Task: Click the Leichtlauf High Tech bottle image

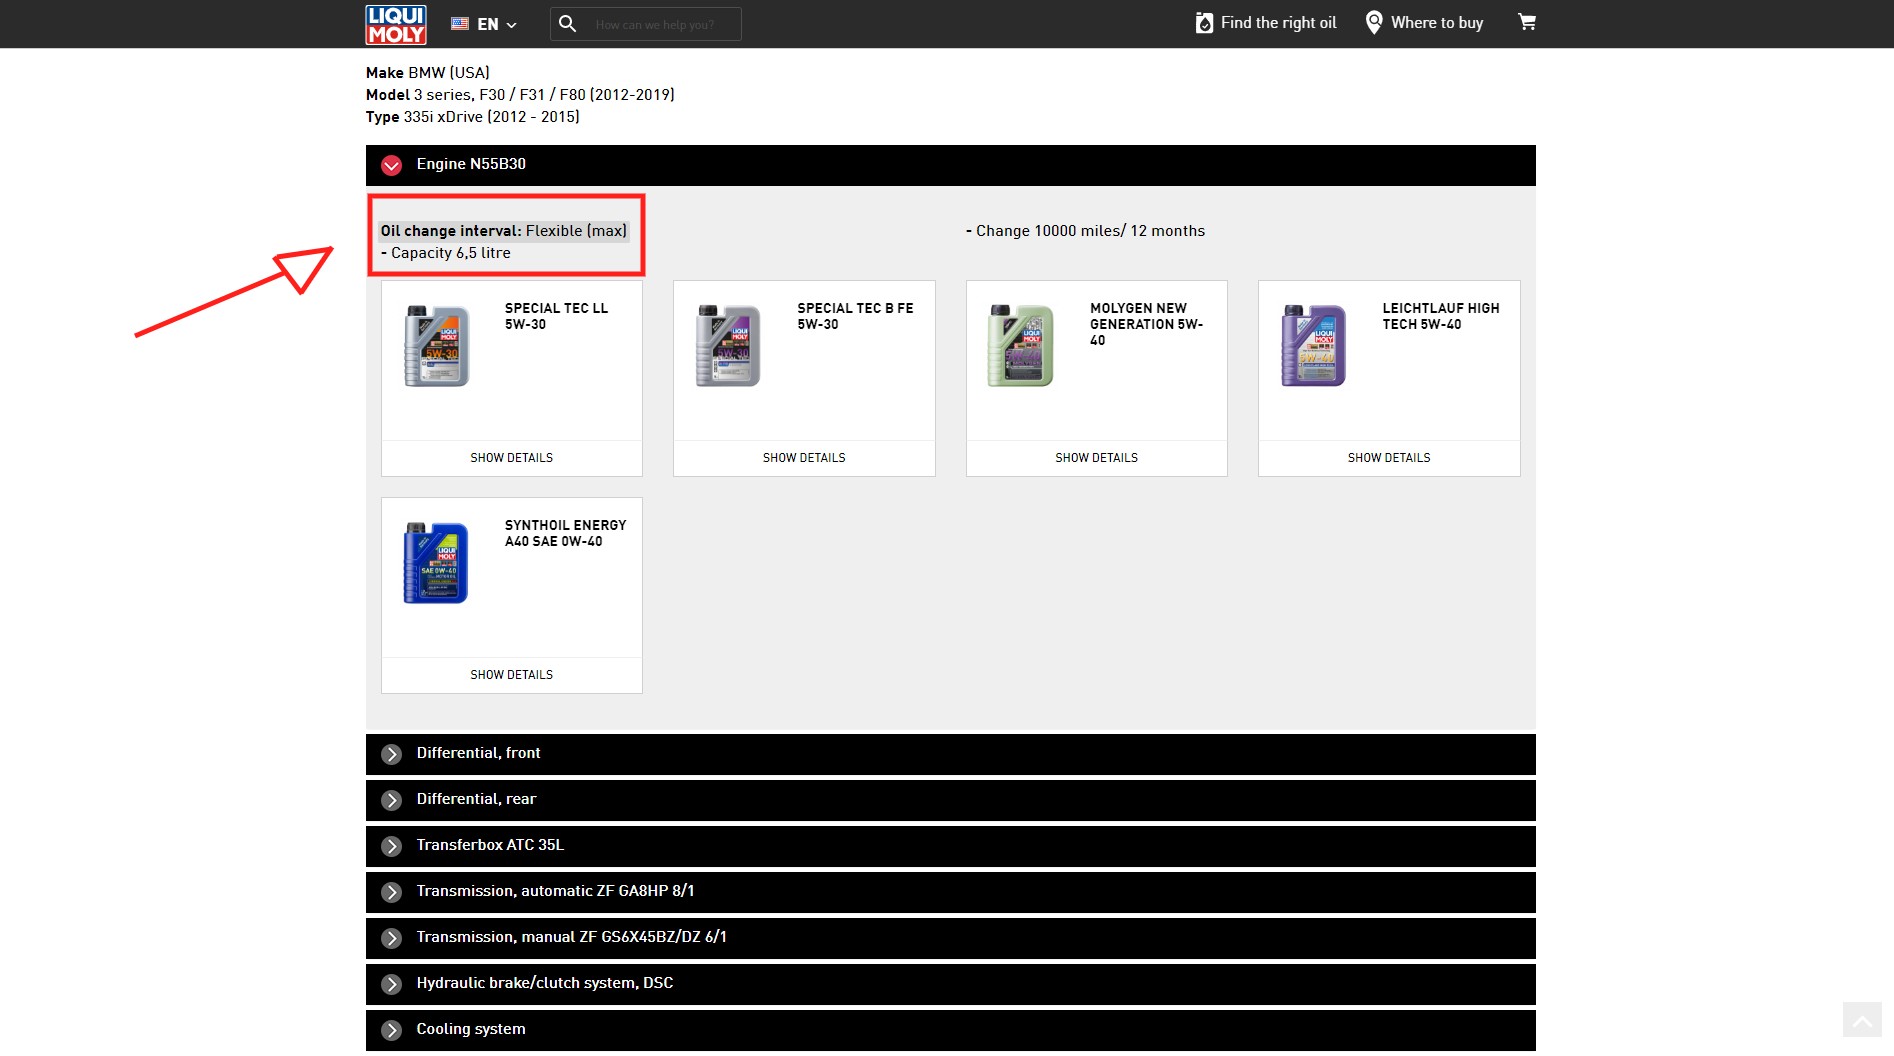Action: click(1313, 346)
